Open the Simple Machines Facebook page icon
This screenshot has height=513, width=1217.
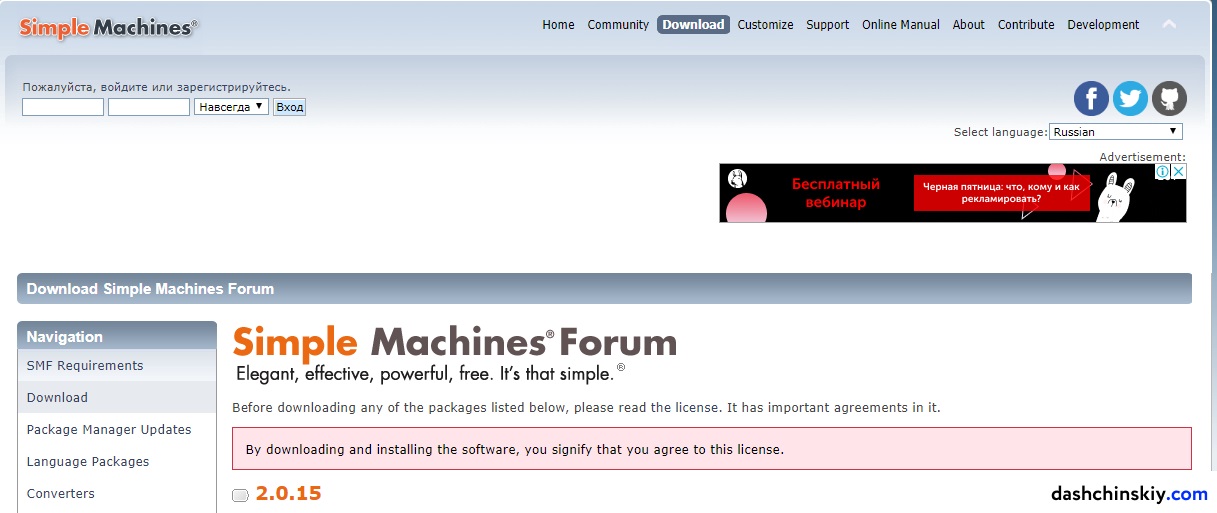[1092, 98]
